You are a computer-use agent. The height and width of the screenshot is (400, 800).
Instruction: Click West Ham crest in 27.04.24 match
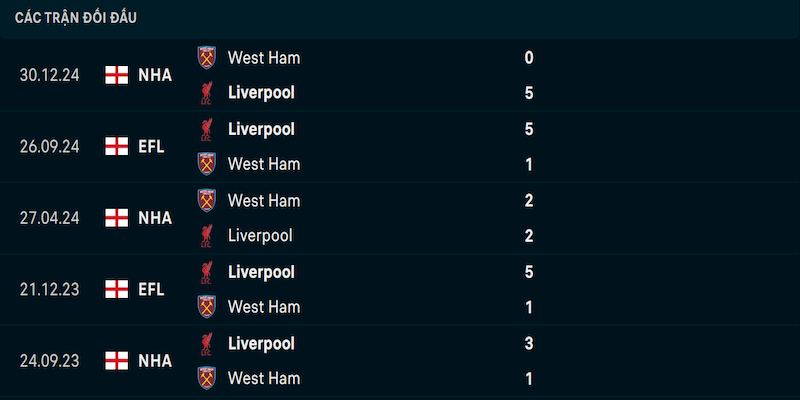coord(207,201)
